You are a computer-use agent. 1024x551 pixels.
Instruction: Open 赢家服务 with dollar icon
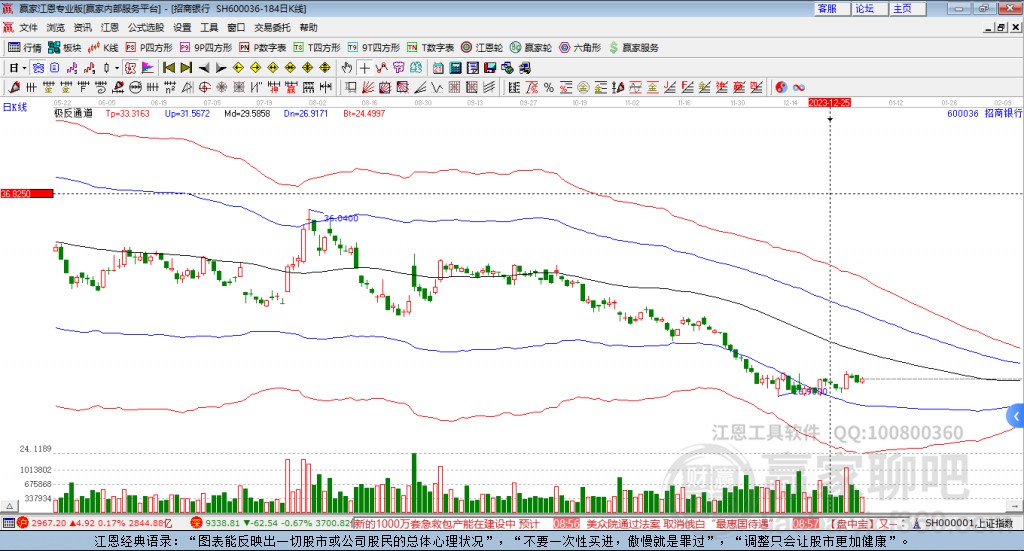(x=634, y=48)
